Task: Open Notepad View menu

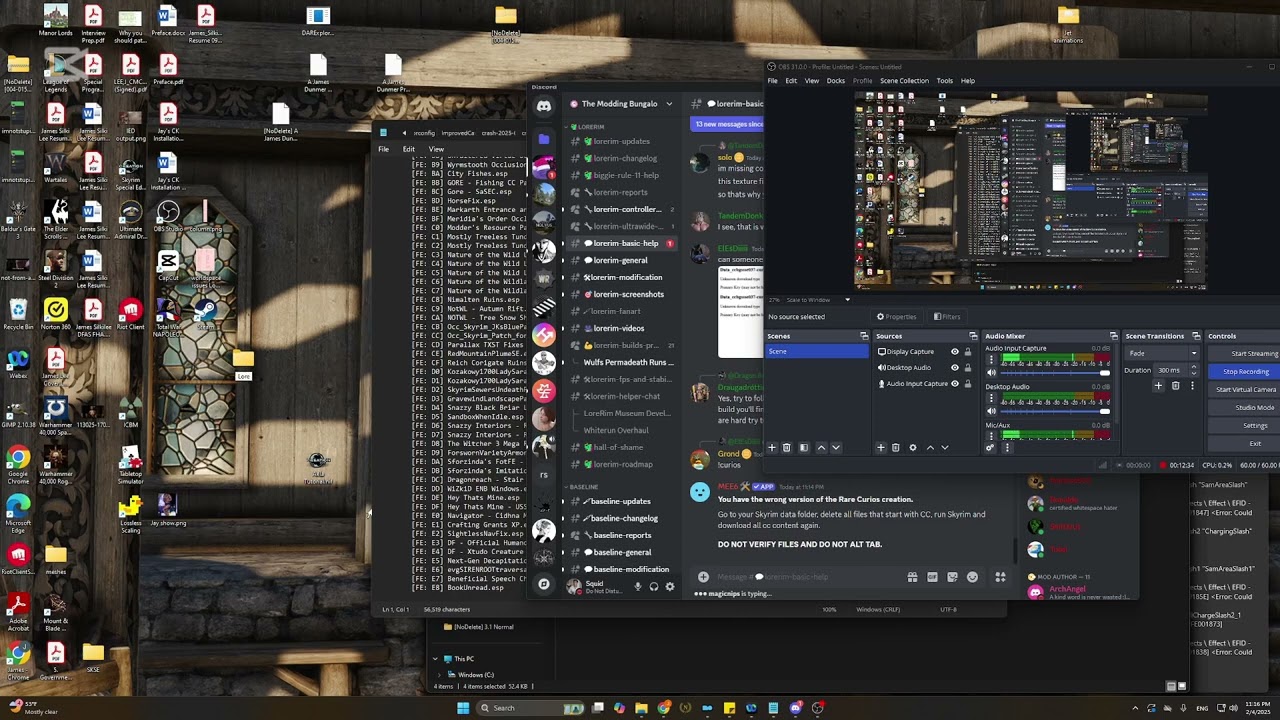Action: point(436,149)
